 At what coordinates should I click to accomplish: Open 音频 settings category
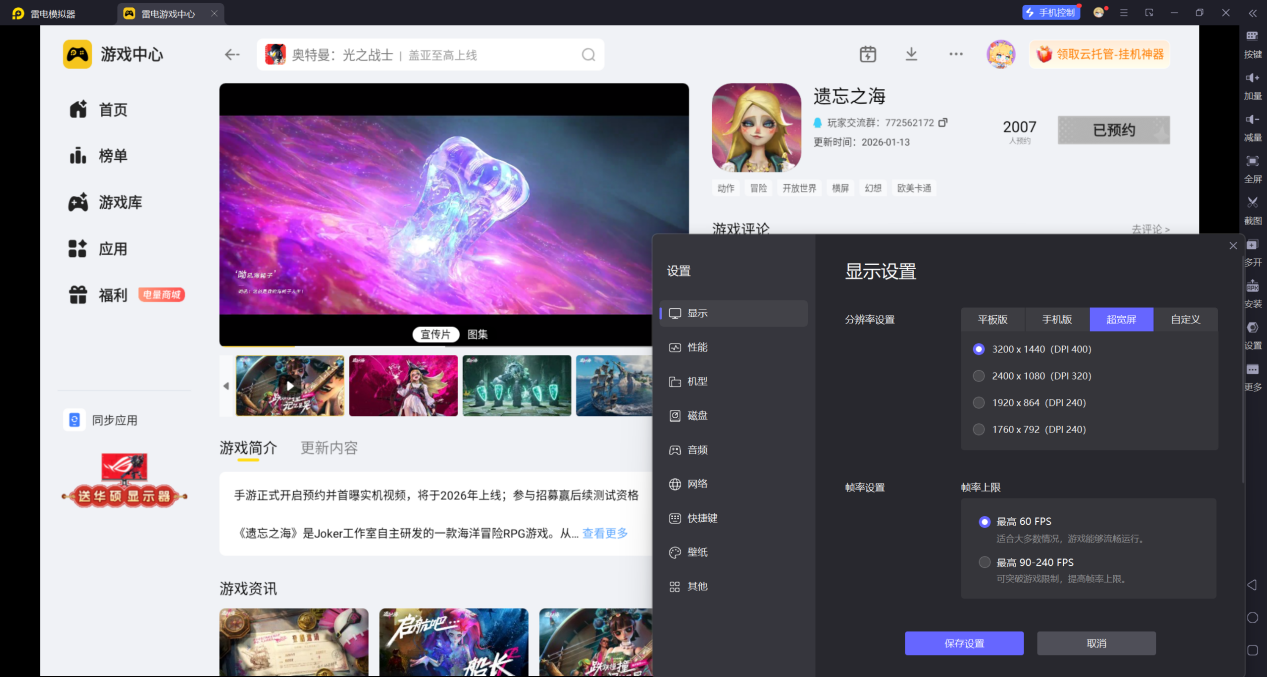click(734, 450)
